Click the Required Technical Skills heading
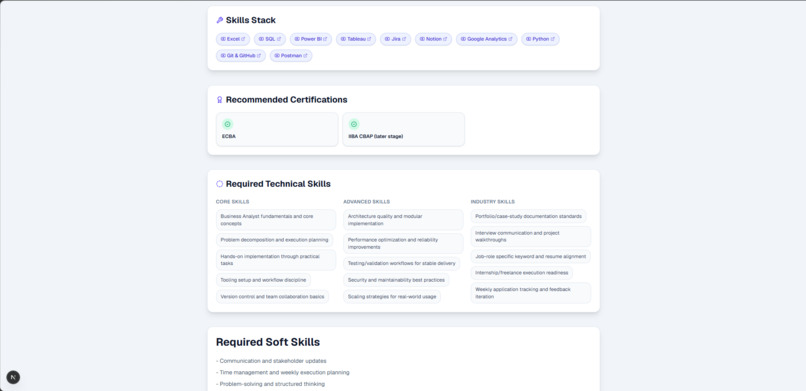Image resolution: width=806 pixels, height=391 pixels. click(278, 184)
